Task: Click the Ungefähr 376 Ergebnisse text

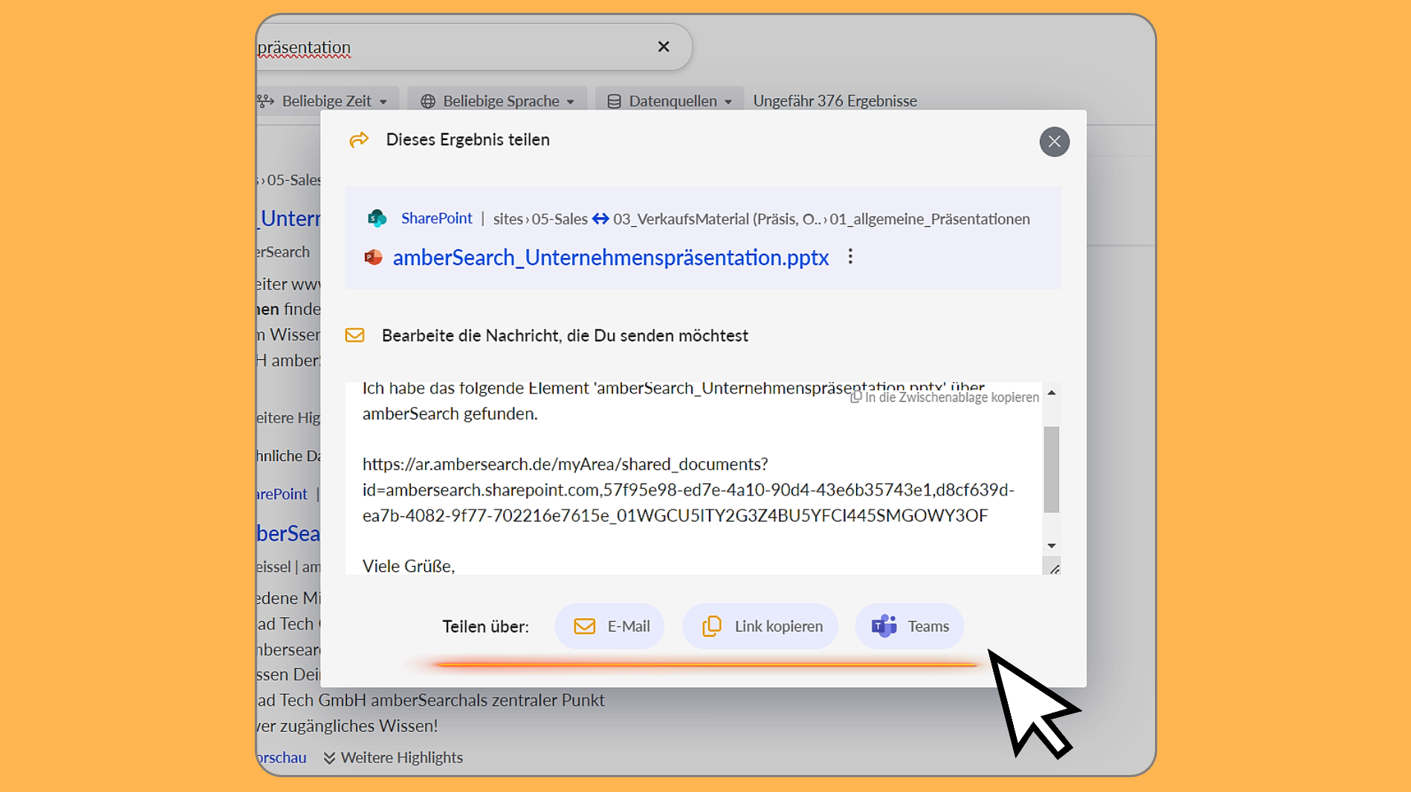Action: click(x=835, y=101)
